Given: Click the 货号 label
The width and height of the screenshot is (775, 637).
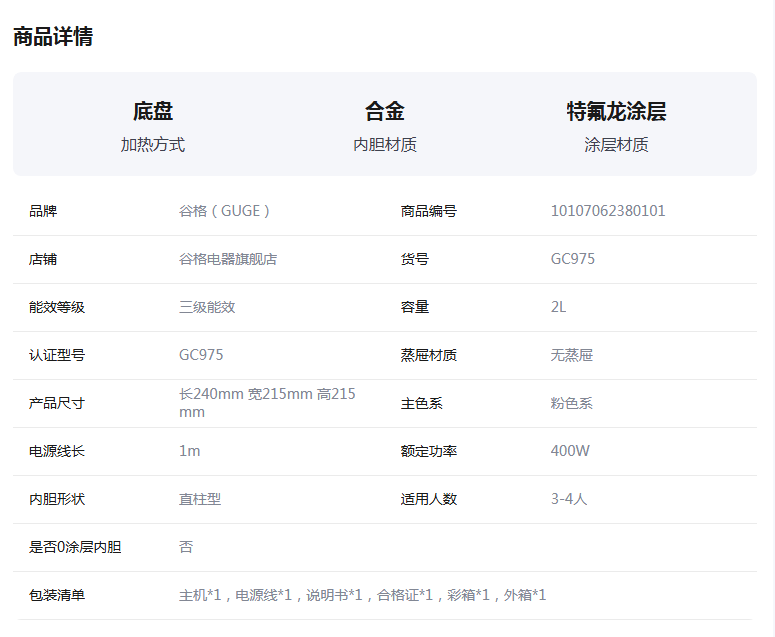Looking at the screenshot, I should click(x=415, y=259).
